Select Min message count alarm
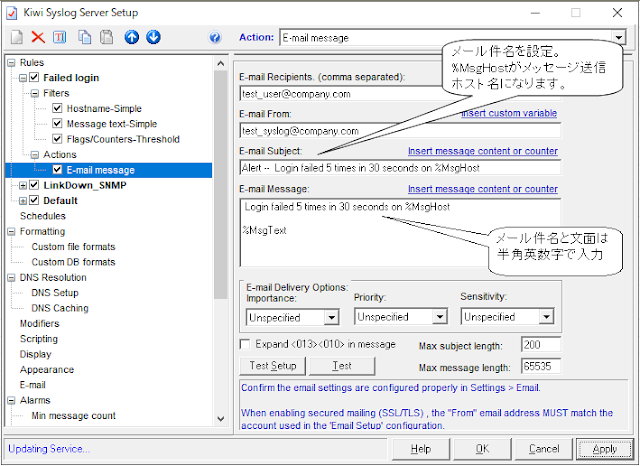640x466 pixels. point(73,415)
